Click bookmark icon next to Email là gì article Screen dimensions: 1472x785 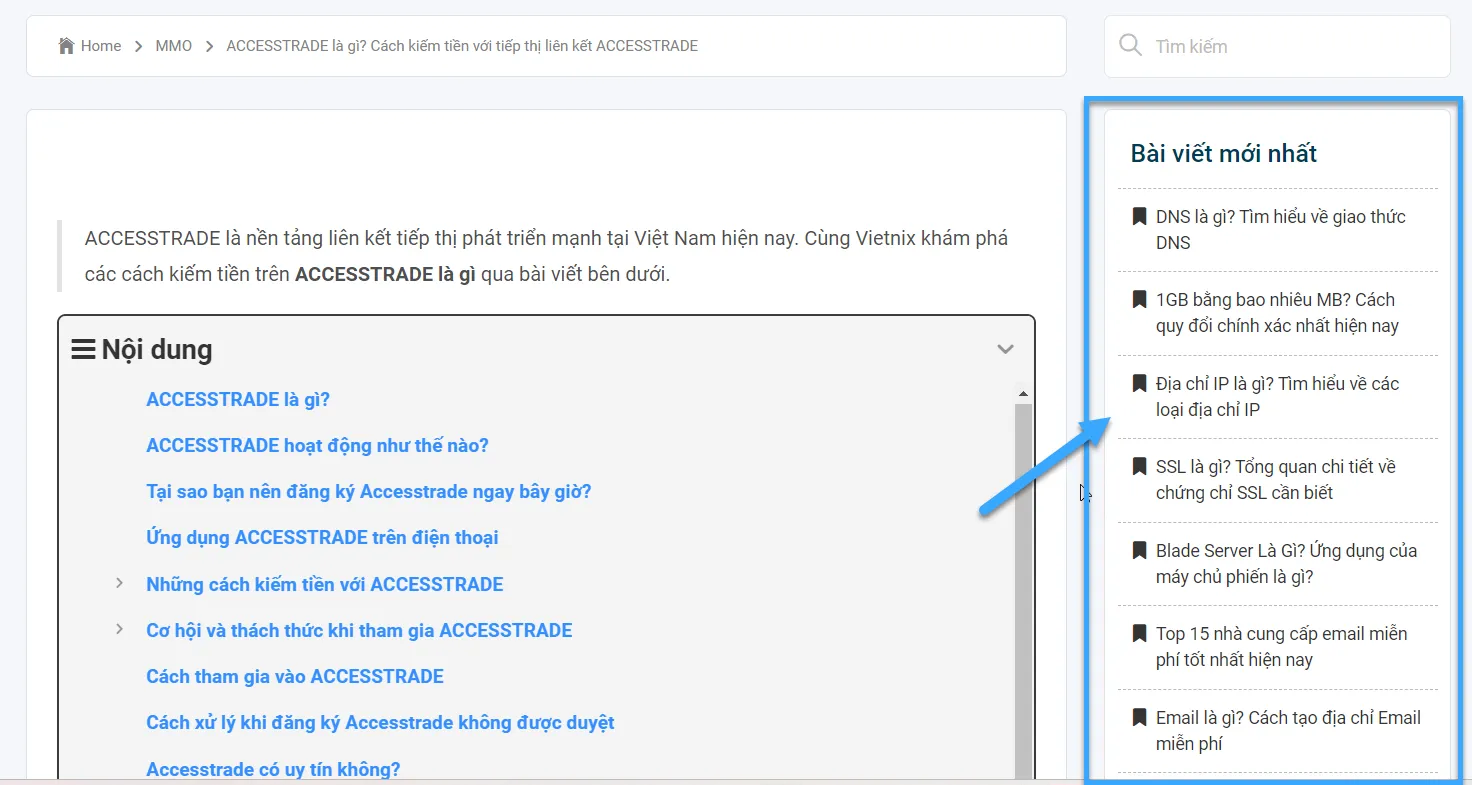(1139, 717)
